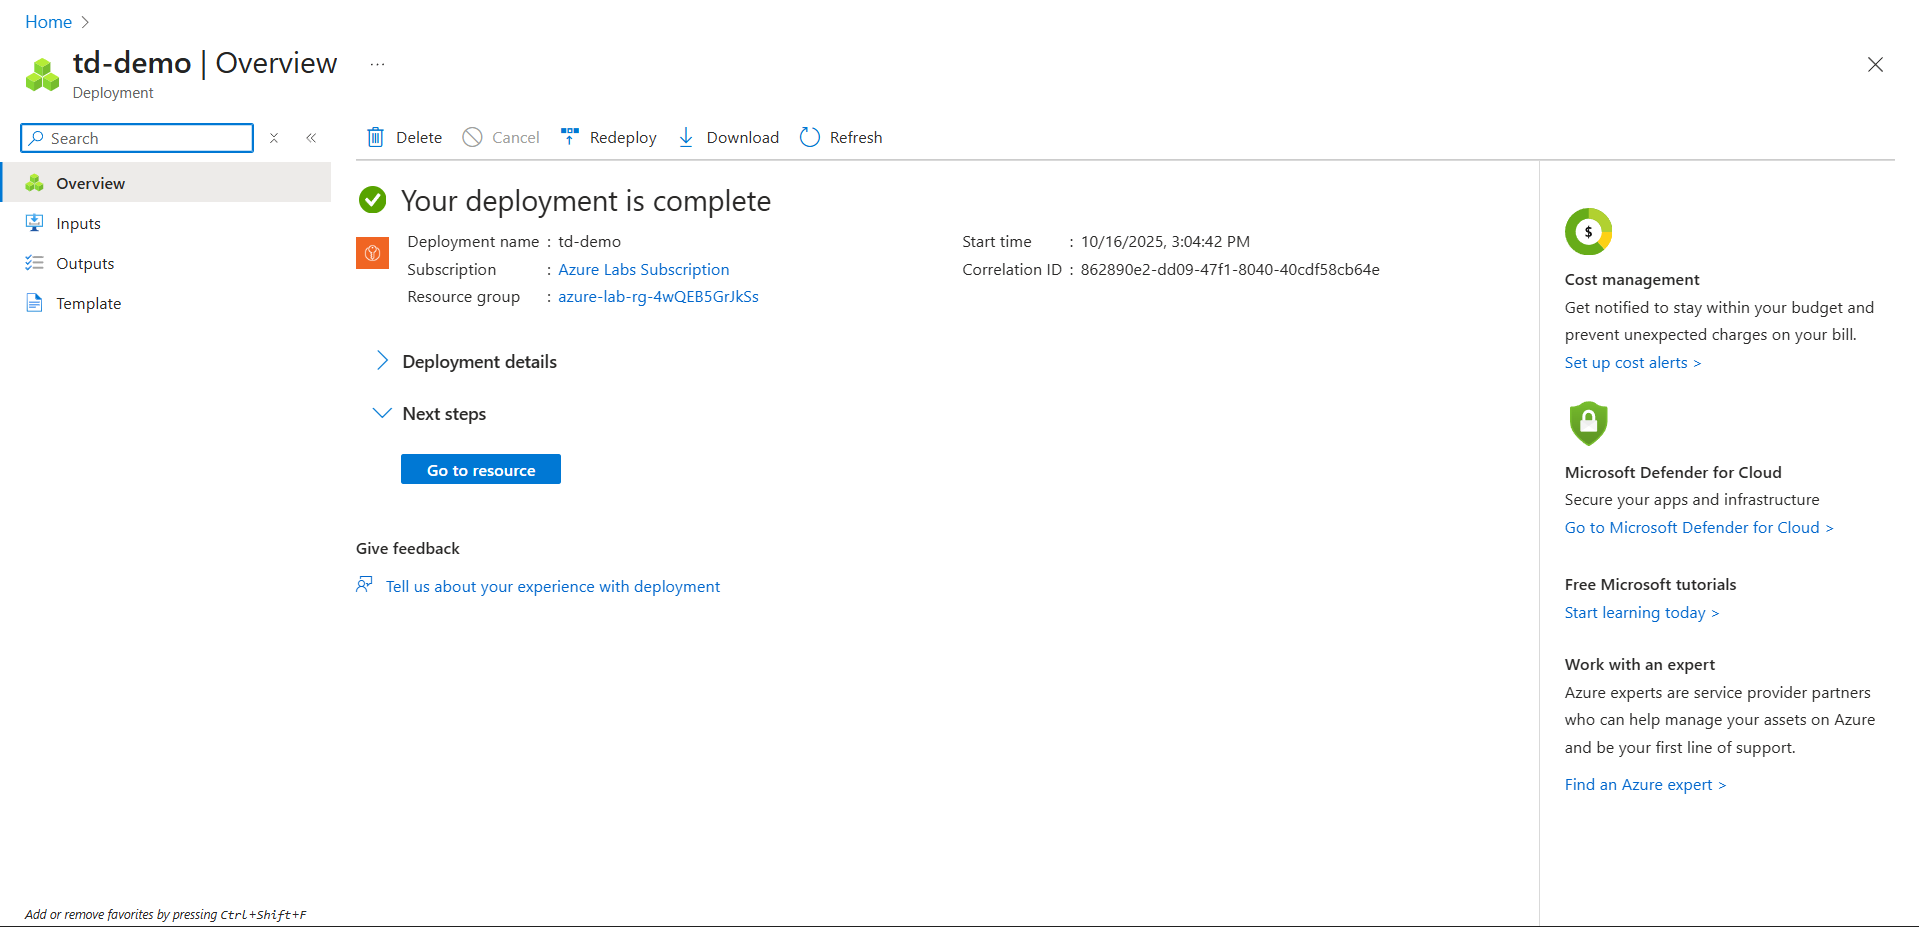The height and width of the screenshot is (927, 1919).
Task: Click Set up cost alerts link
Action: click(1632, 362)
